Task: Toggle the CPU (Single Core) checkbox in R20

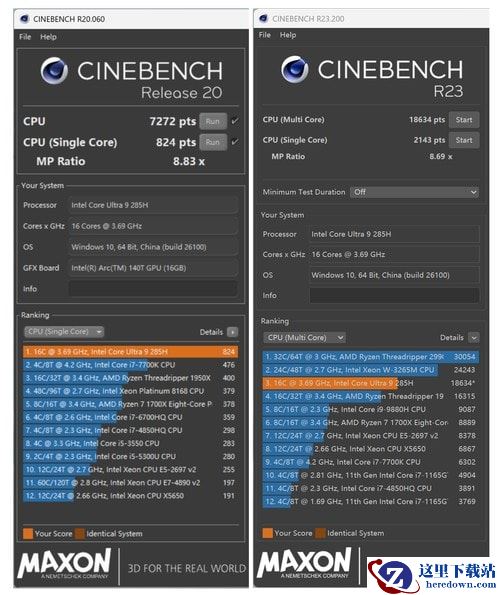Action: click(x=235, y=142)
